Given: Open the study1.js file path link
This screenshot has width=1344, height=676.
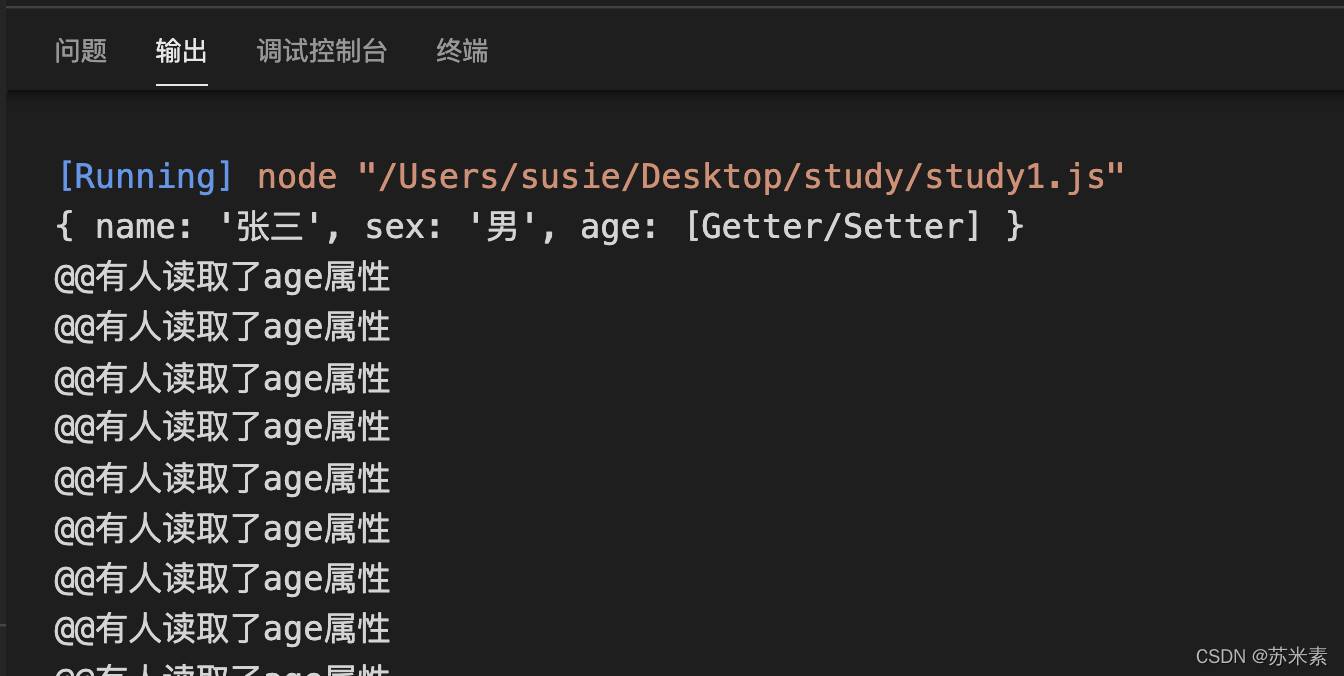Looking at the screenshot, I should (741, 177).
